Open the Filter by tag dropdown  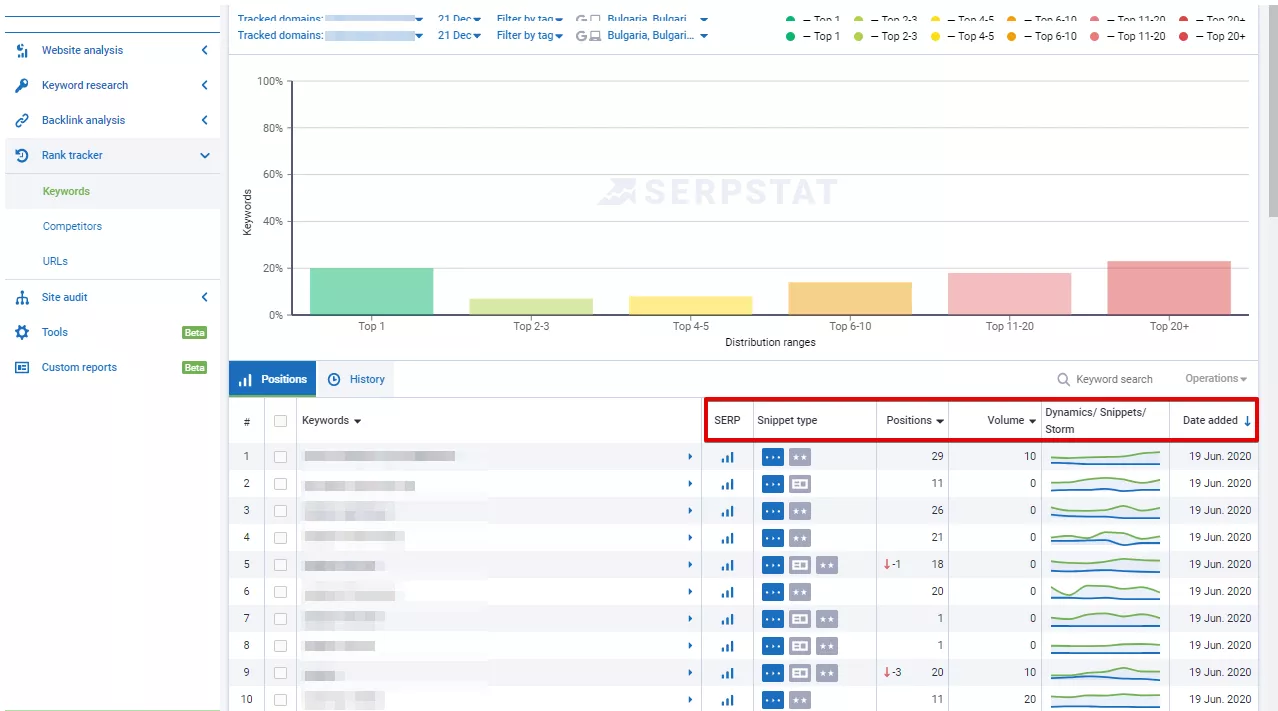pos(530,35)
